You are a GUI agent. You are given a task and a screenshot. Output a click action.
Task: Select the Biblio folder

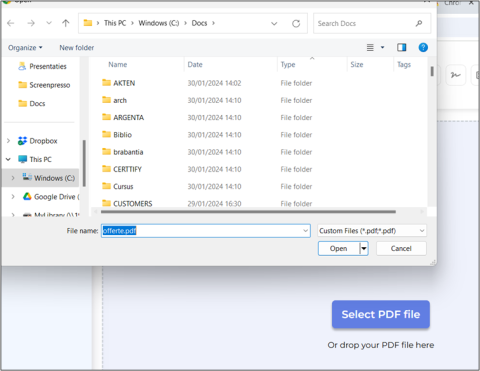coord(123,135)
